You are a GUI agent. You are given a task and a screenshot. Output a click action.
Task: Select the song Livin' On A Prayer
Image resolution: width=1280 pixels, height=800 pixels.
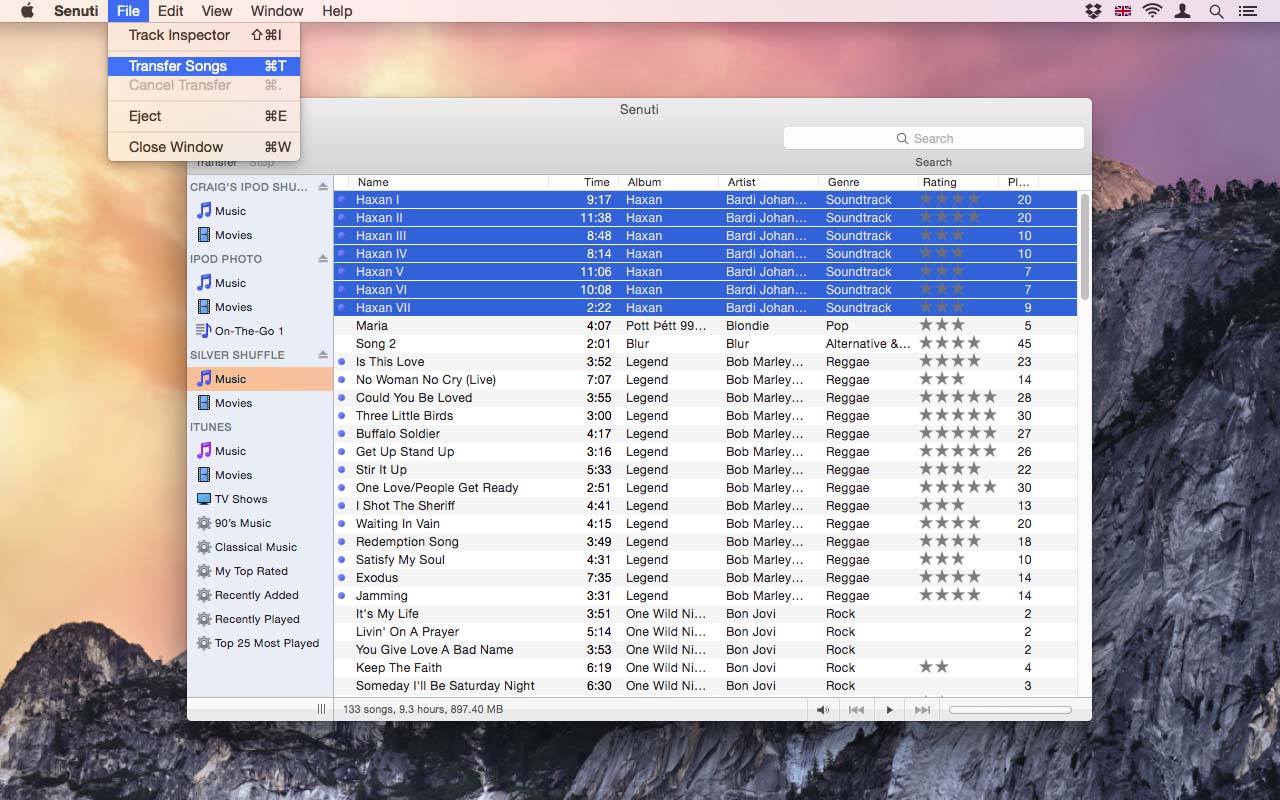pos(705,632)
